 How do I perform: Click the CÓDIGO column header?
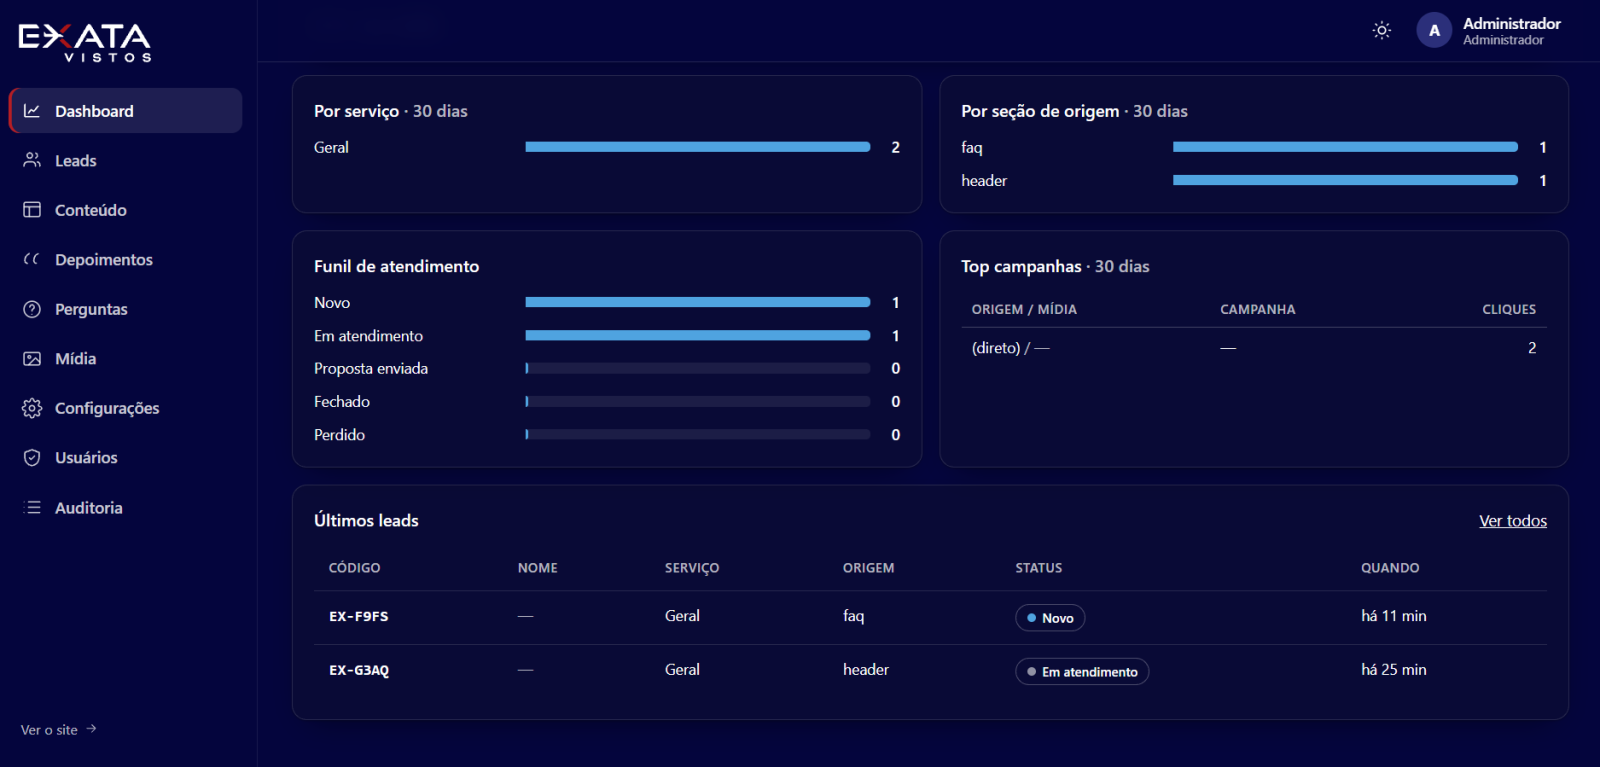pyautogui.click(x=355, y=568)
